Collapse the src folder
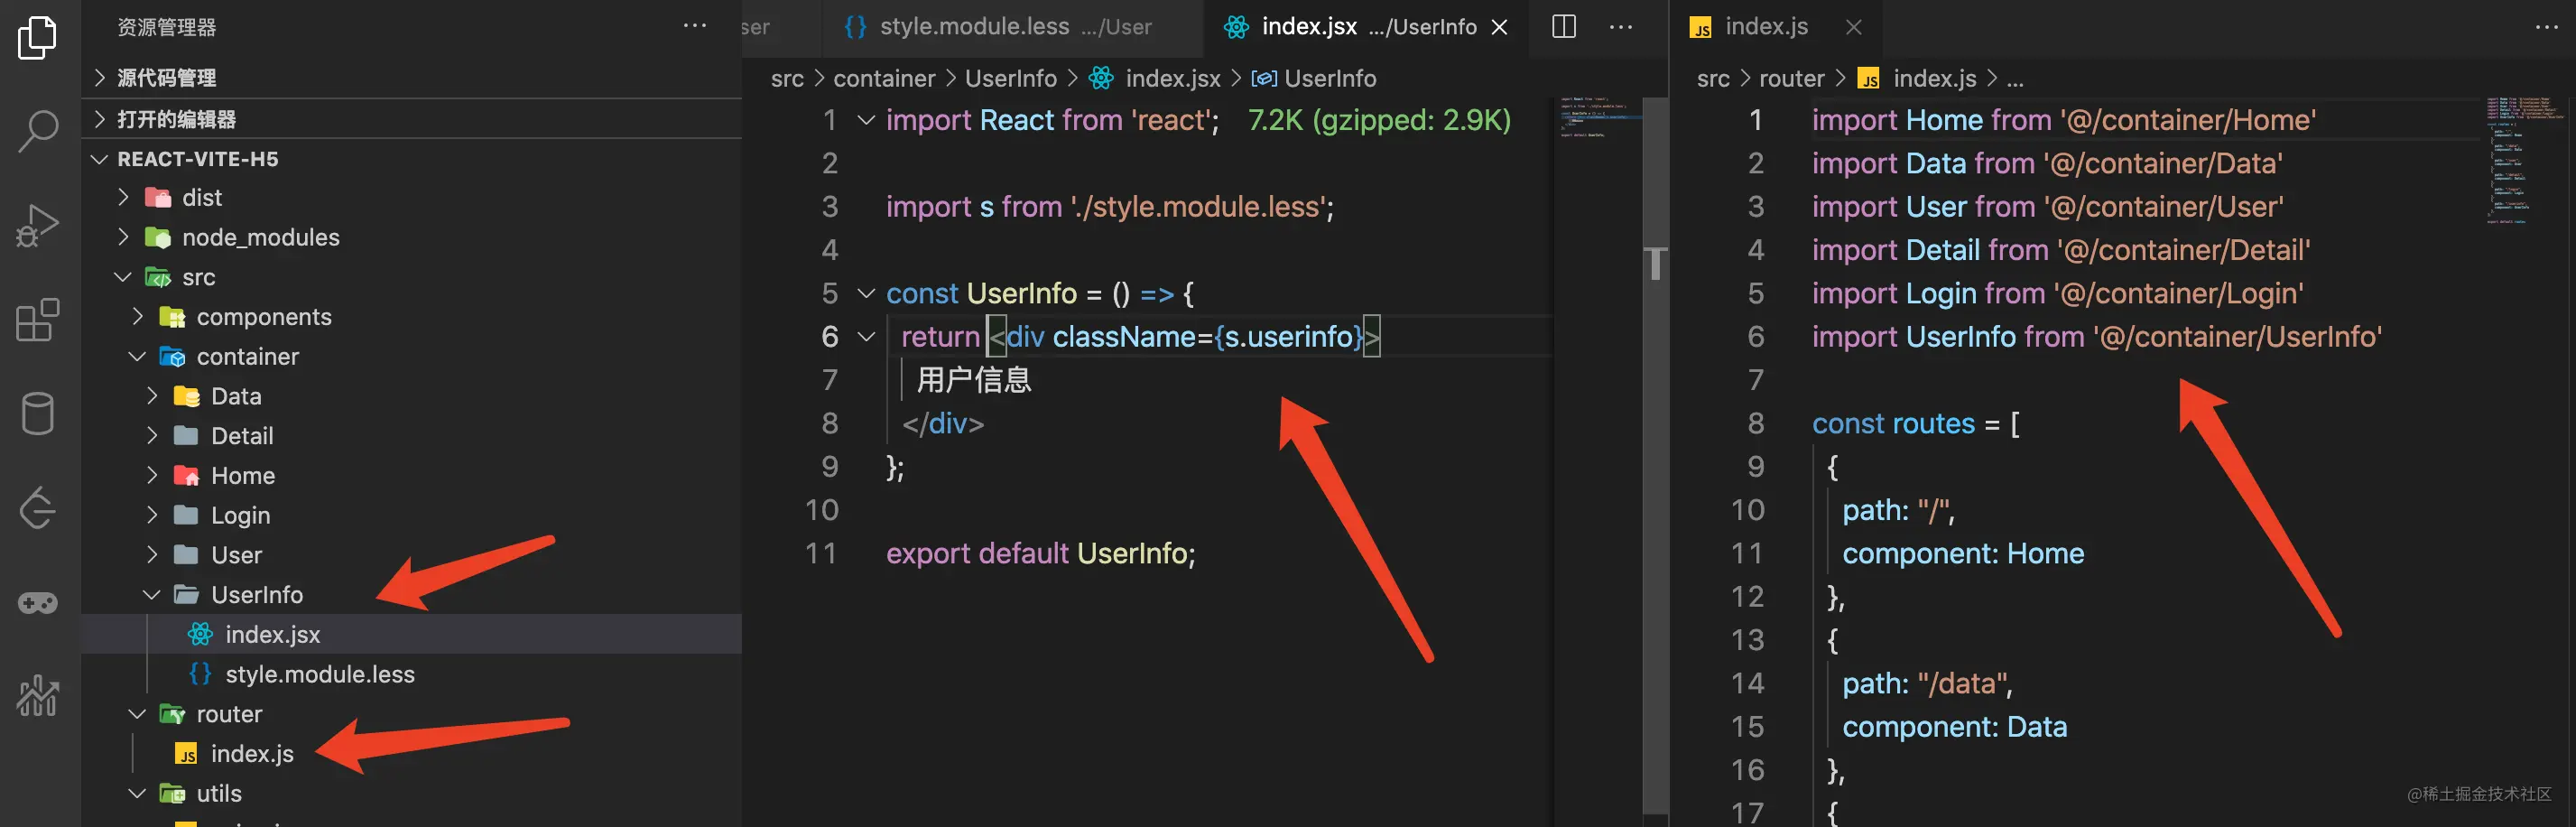Screen dimensions: 2576x827 (411, 277)
